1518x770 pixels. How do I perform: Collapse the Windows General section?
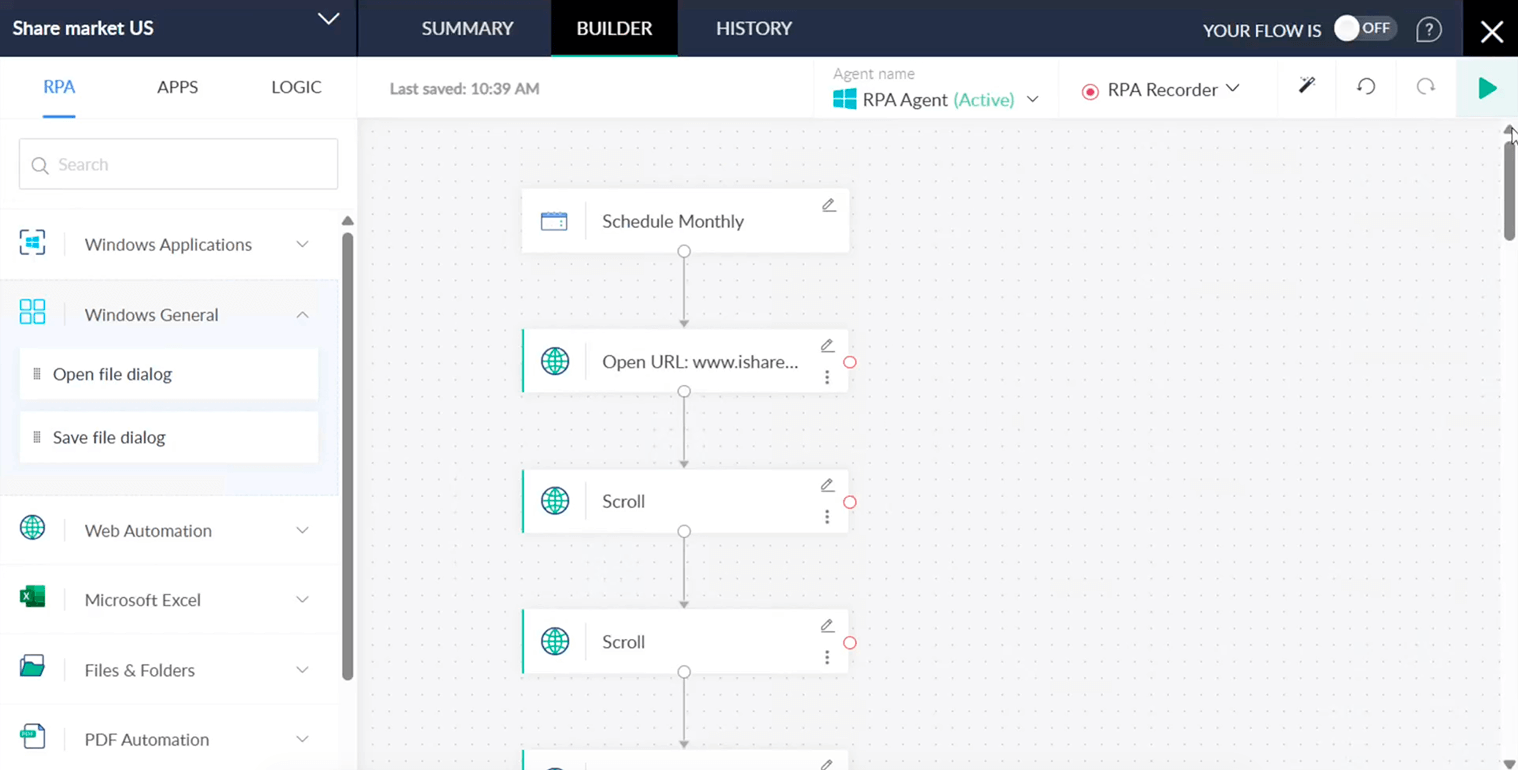coord(302,314)
